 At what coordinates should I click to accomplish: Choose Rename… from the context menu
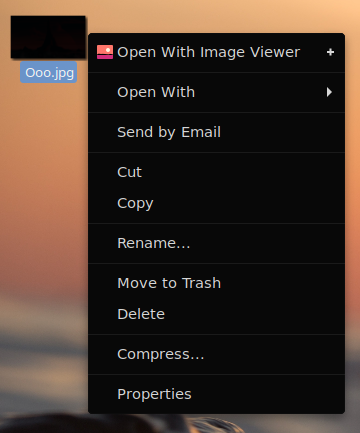tap(216, 243)
